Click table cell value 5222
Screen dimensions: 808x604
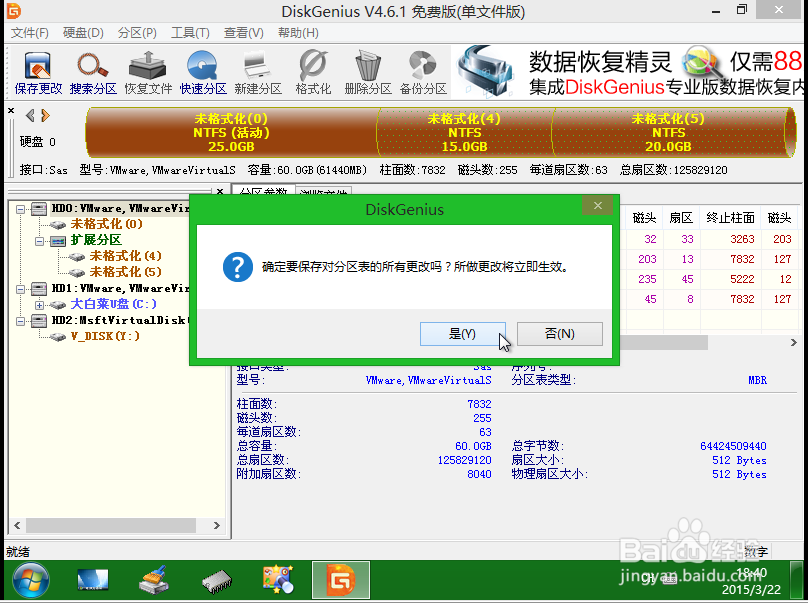pos(742,279)
